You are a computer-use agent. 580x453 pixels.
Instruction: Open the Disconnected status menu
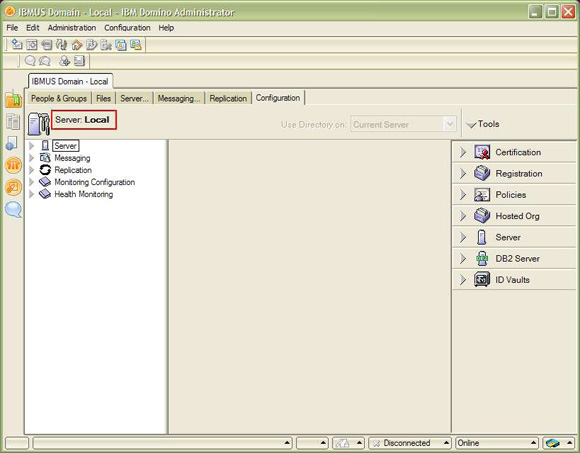[x=410, y=443]
